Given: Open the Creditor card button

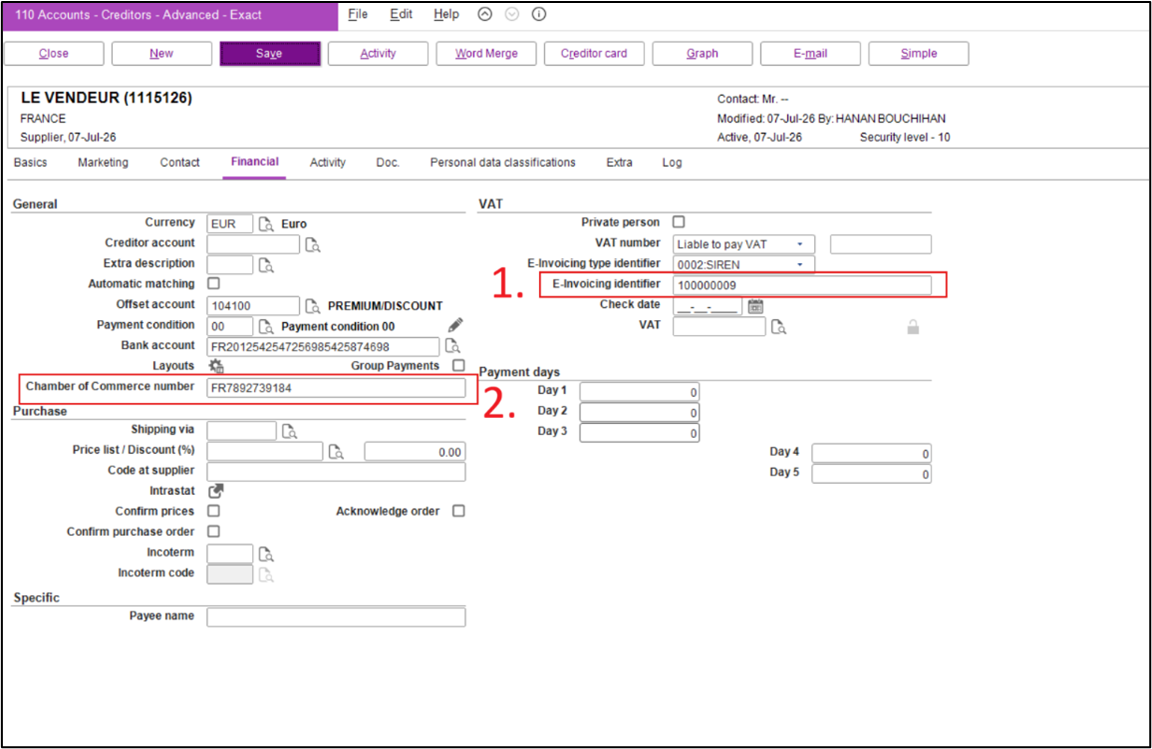Looking at the screenshot, I should click(x=594, y=54).
